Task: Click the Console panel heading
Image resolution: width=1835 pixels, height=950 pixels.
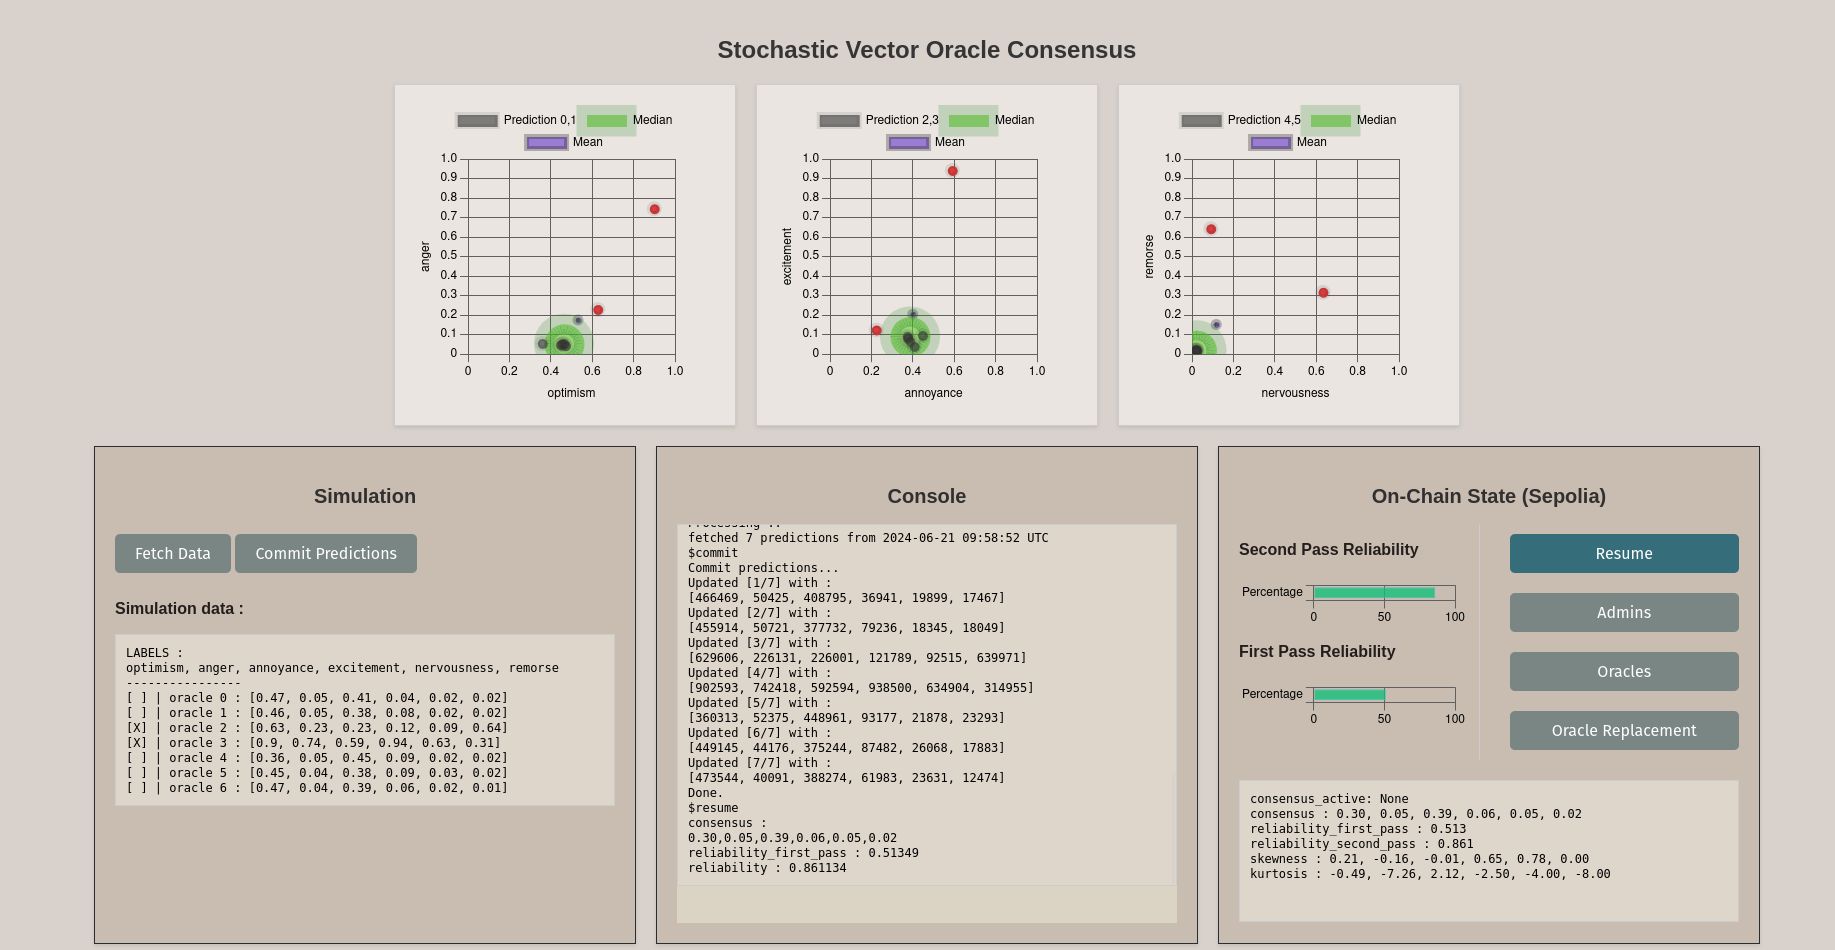Action: coord(927,496)
